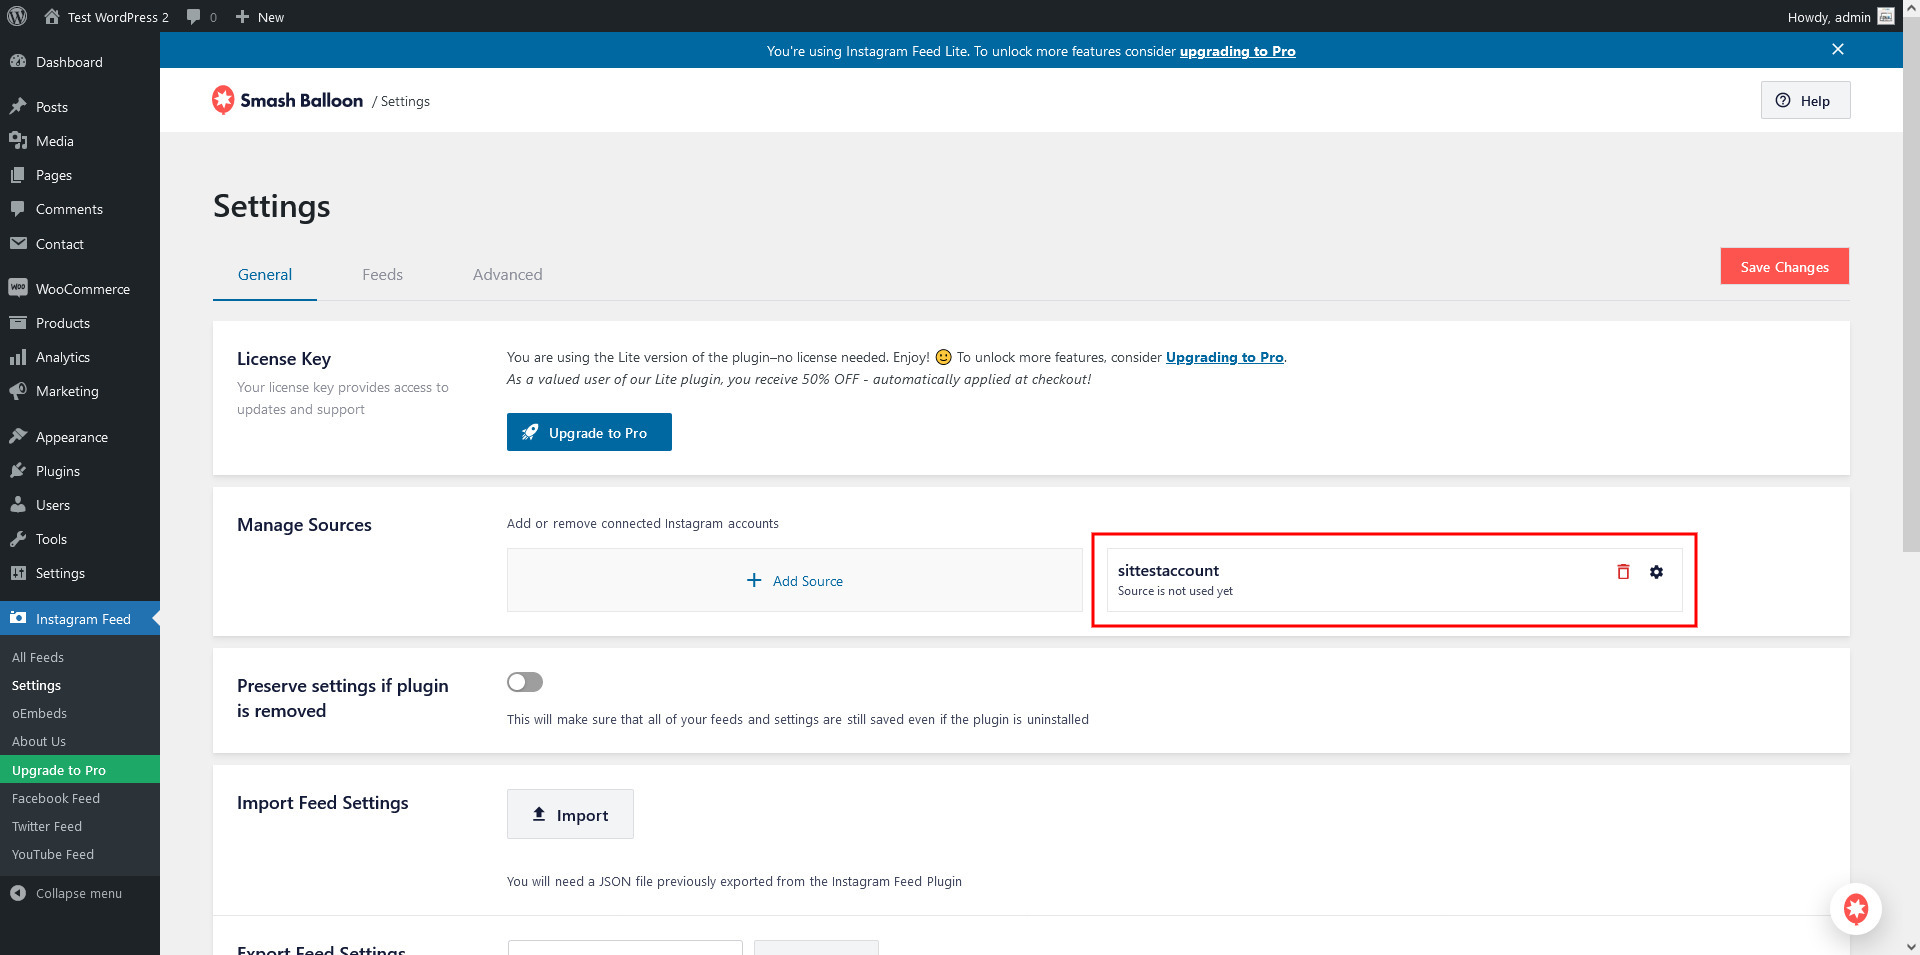Click the Save Changes button
The width and height of the screenshot is (1920, 955).
click(1784, 267)
